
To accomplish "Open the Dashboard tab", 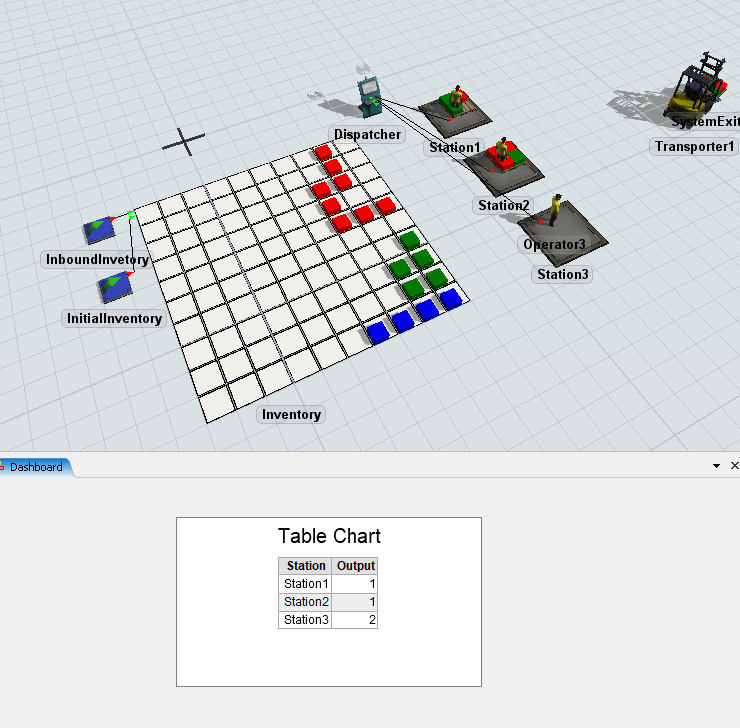I will click(x=36, y=467).
